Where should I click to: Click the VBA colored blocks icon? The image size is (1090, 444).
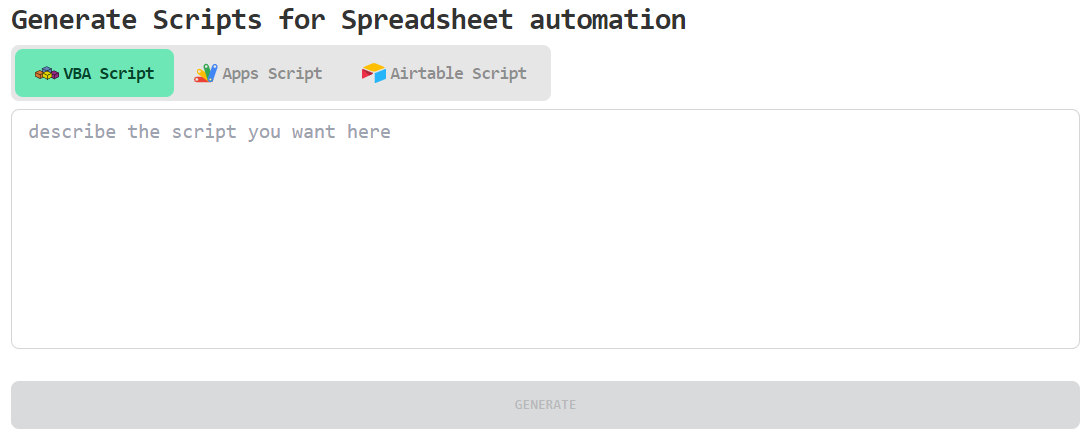[x=46, y=73]
